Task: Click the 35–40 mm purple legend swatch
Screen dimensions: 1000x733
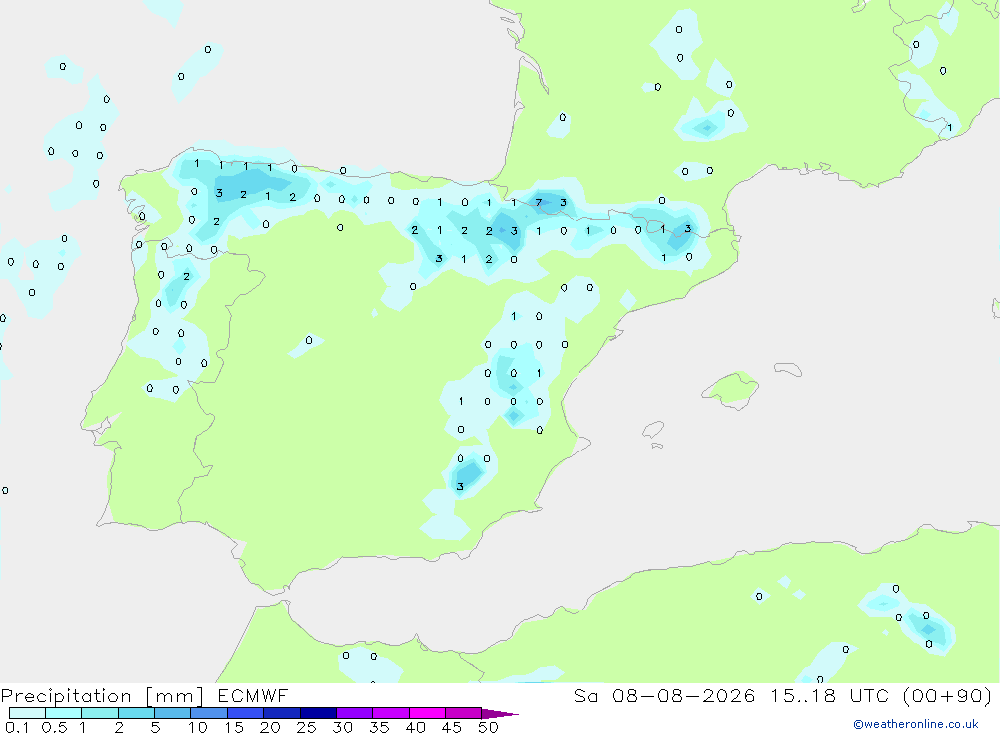Action: [391, 713]
